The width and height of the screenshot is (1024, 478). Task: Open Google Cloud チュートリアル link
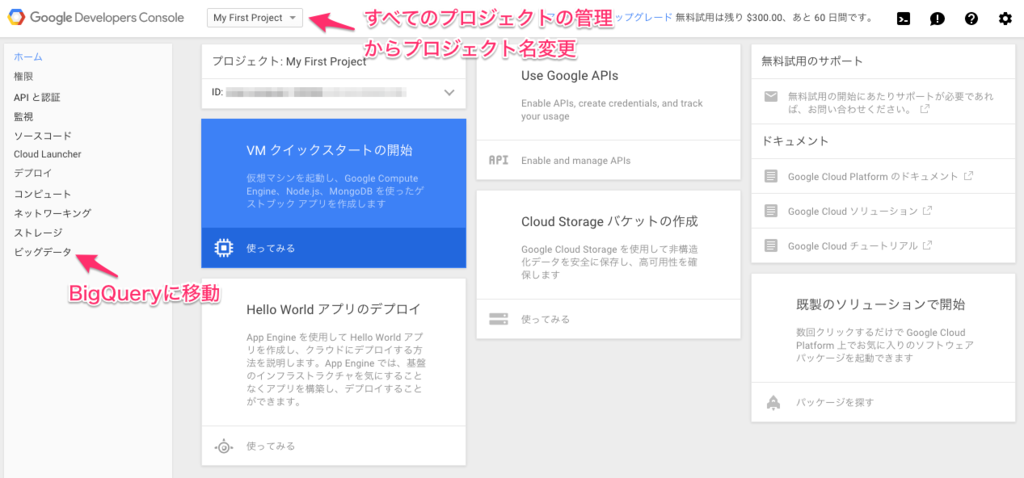pyautogui.click(x=852, y=246)
